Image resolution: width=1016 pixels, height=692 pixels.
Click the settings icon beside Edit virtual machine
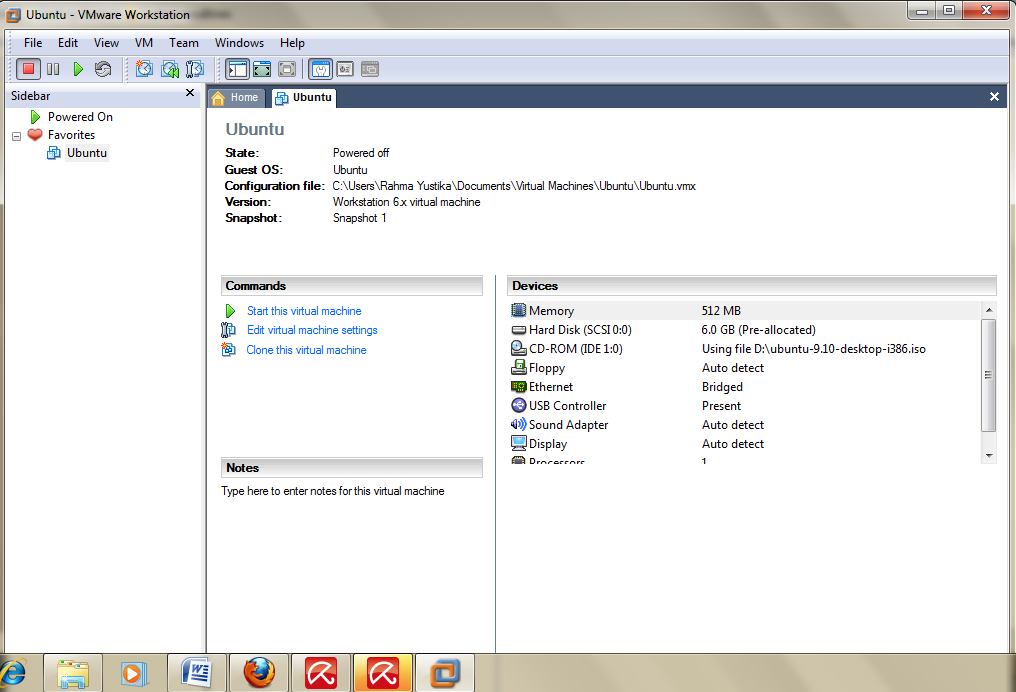click(x=229, y=330)
